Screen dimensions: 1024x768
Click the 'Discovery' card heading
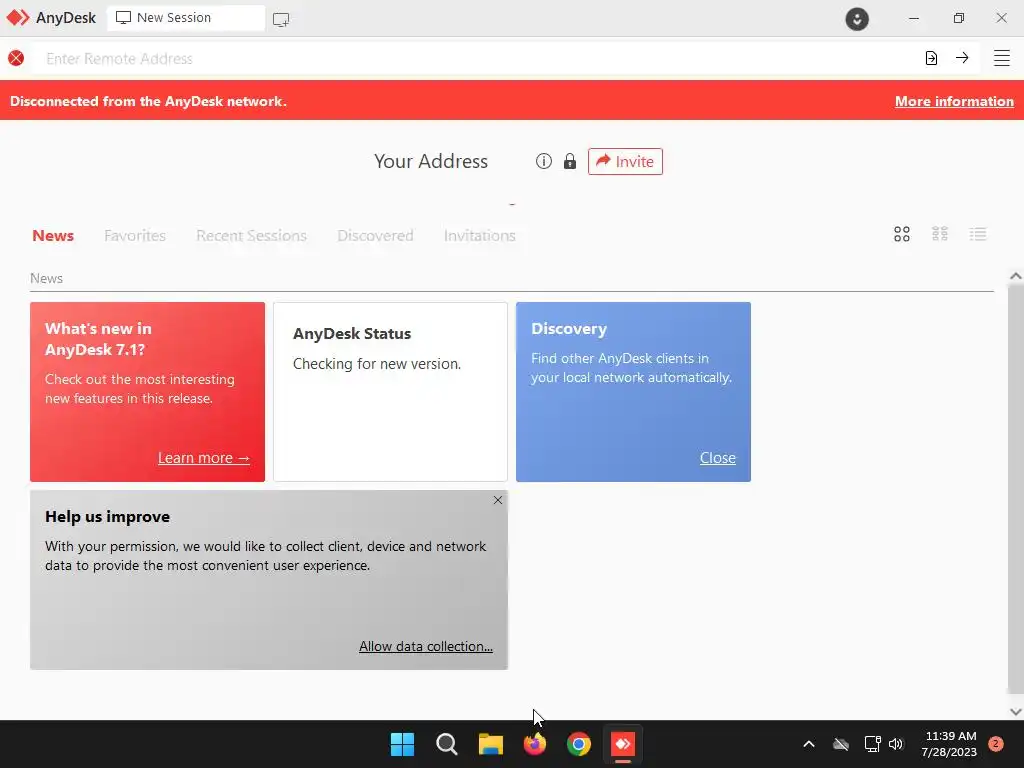coord(569,328)
